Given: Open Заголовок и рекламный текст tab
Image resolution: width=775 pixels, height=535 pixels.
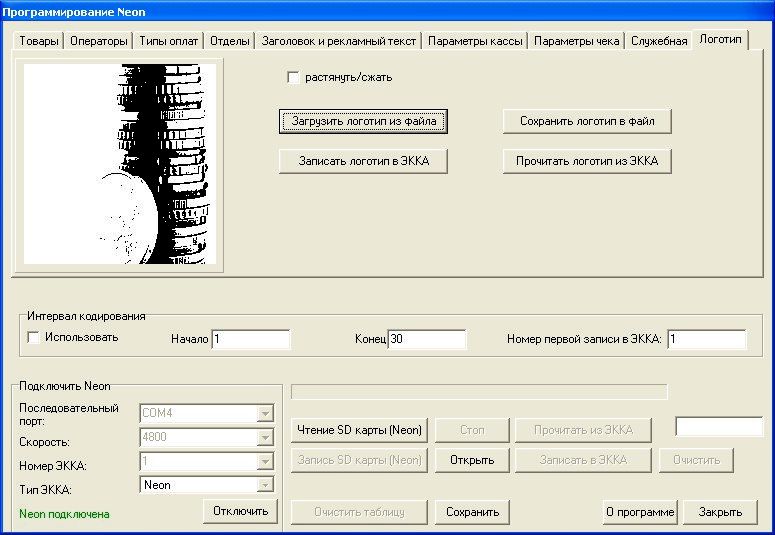Looking at the screenshot, I should pyautogui.click(x=339, y=41).
